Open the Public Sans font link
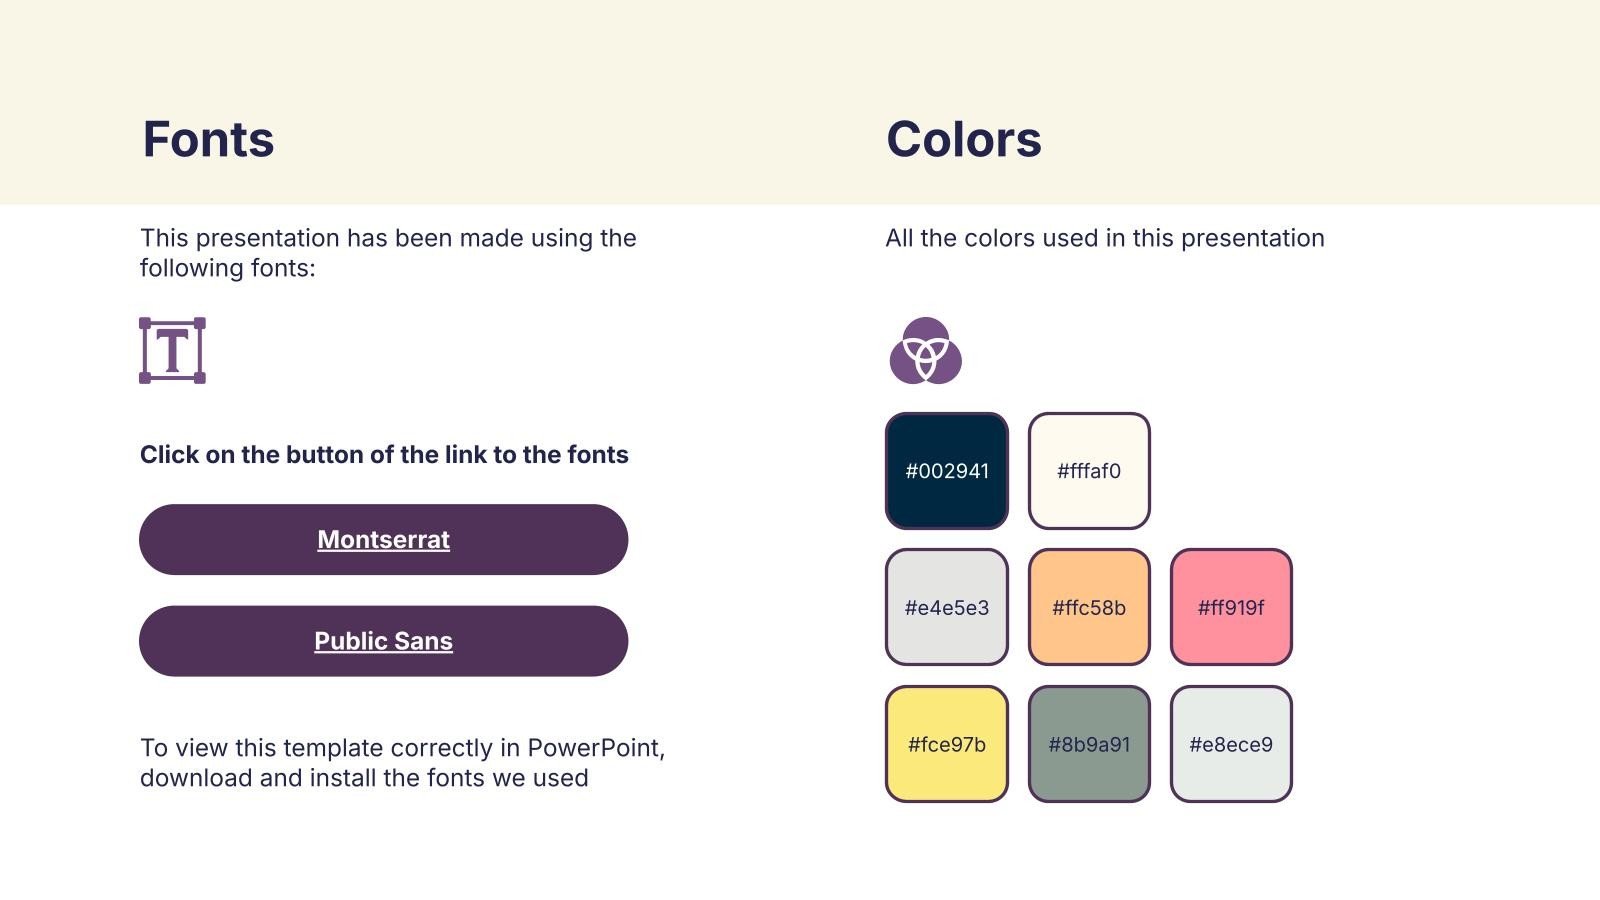 point(383,642)
